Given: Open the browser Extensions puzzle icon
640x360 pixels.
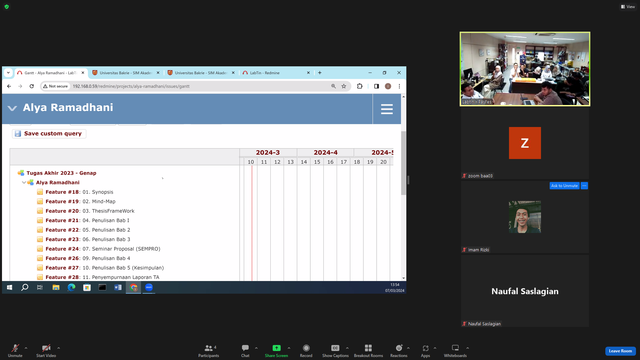Looking at the screenshot, I should pyautogui.click(x=360, y=86).
